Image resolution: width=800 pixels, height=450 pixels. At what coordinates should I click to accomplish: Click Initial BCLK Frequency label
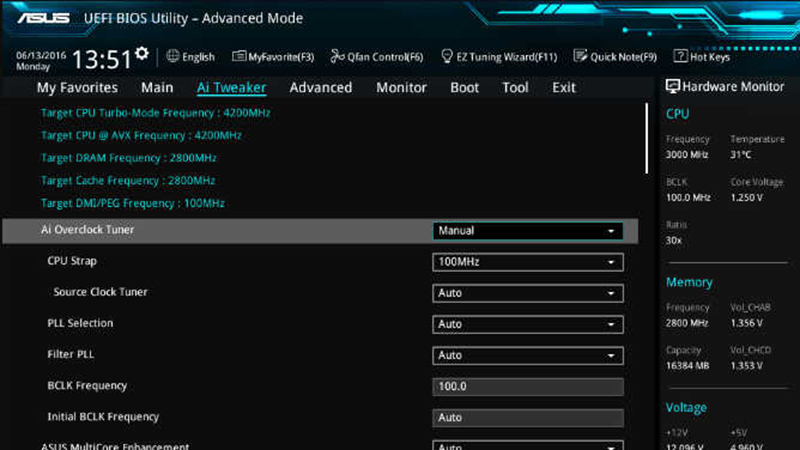point(103,417)
